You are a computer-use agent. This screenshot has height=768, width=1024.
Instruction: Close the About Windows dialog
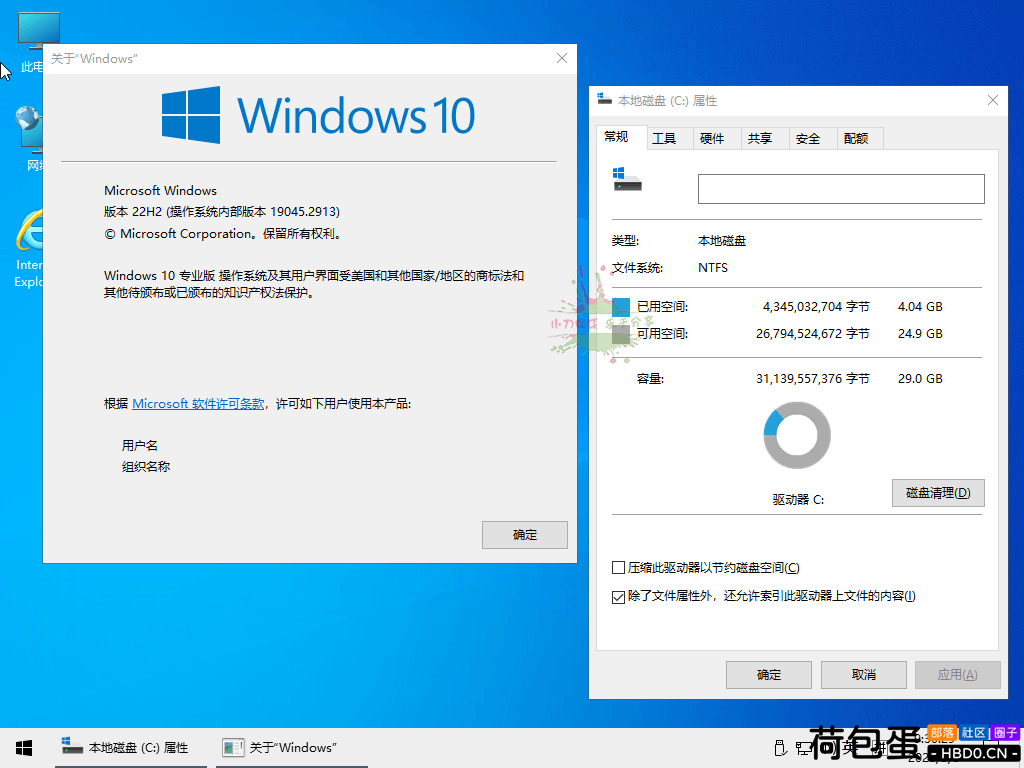562,58
